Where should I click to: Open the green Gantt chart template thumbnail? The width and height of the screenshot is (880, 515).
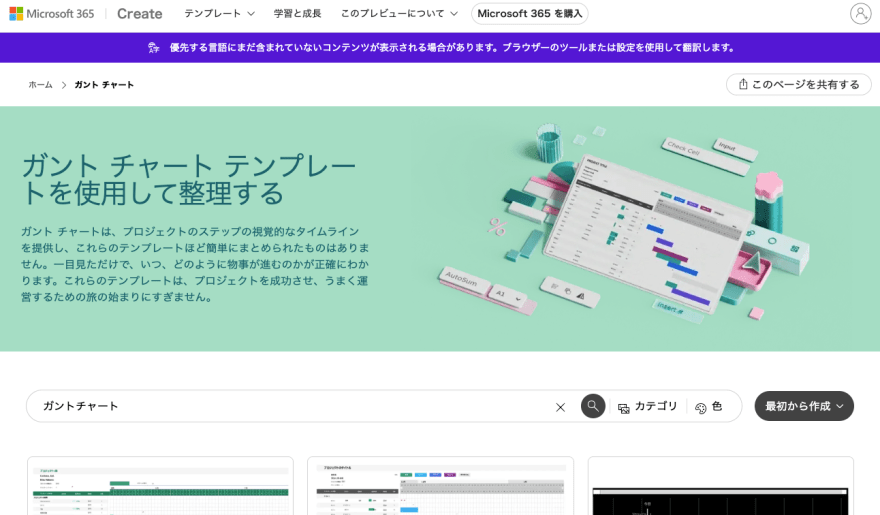pyautogui.click(x=161, y=486)
